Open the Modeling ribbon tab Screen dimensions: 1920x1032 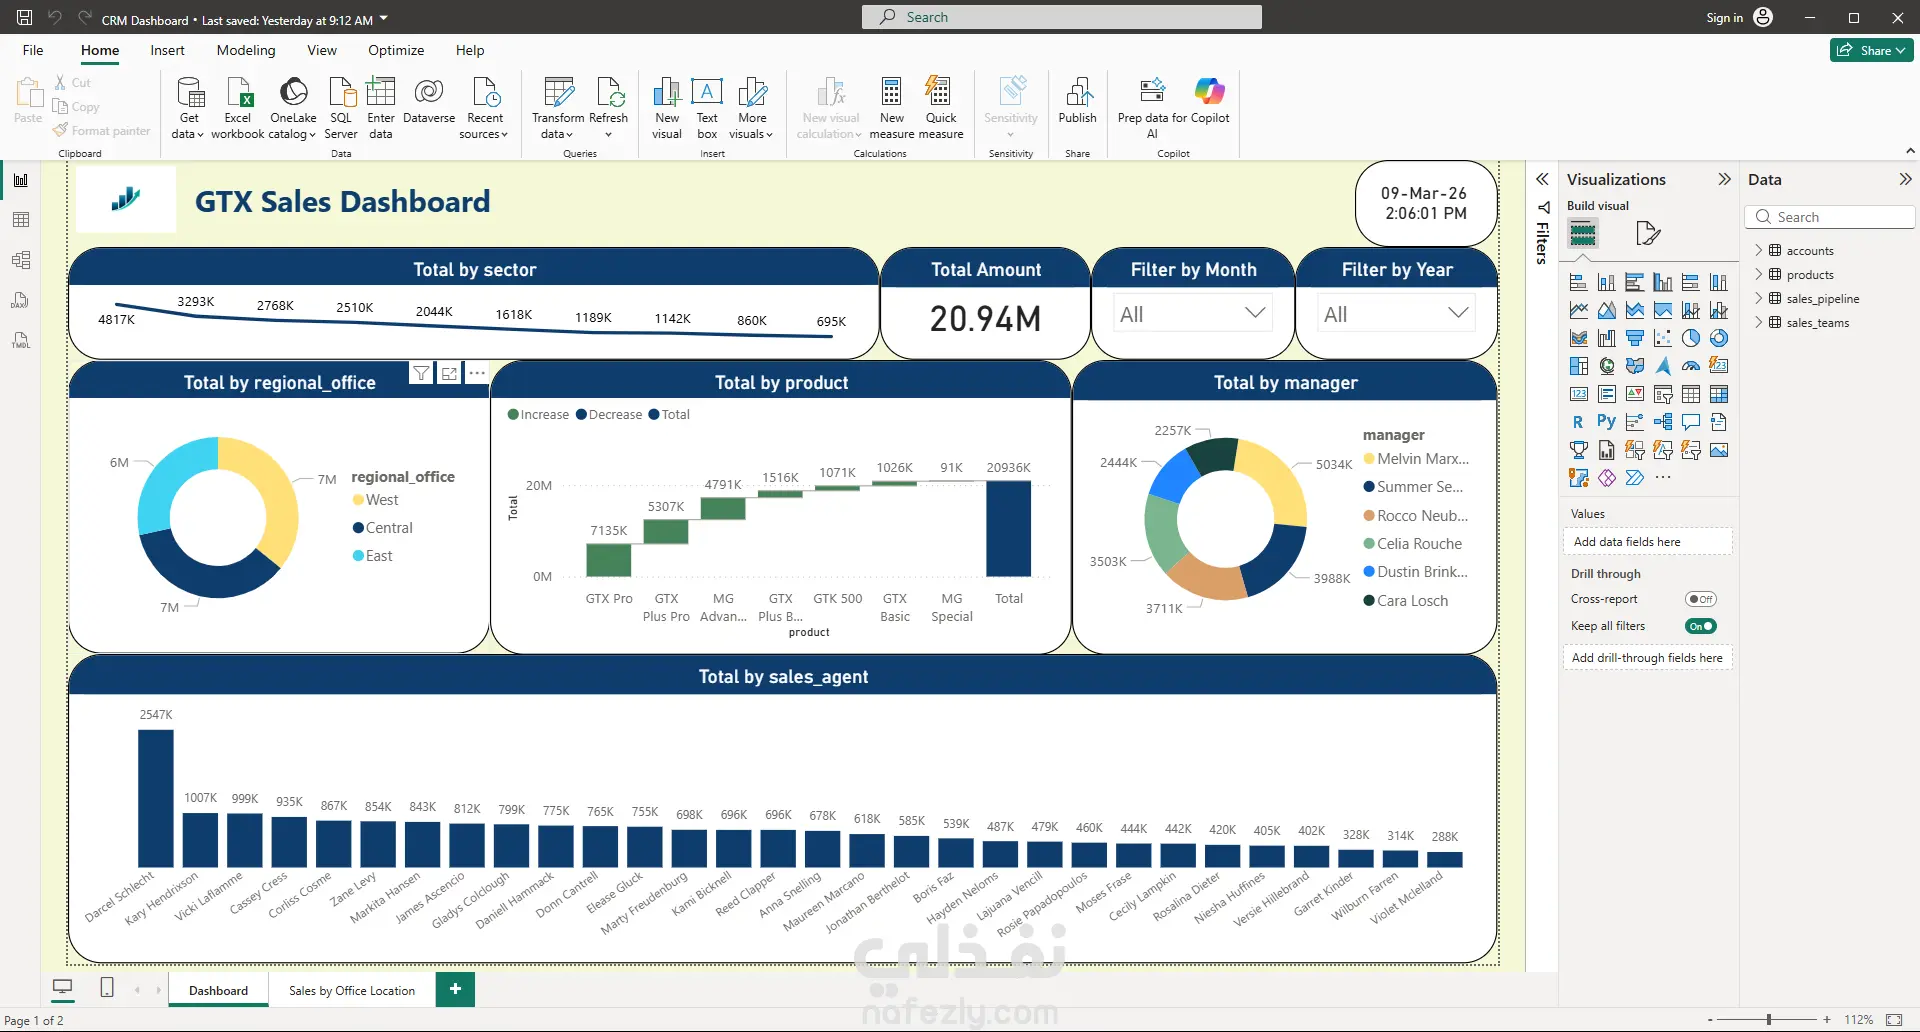coord(246,50)
